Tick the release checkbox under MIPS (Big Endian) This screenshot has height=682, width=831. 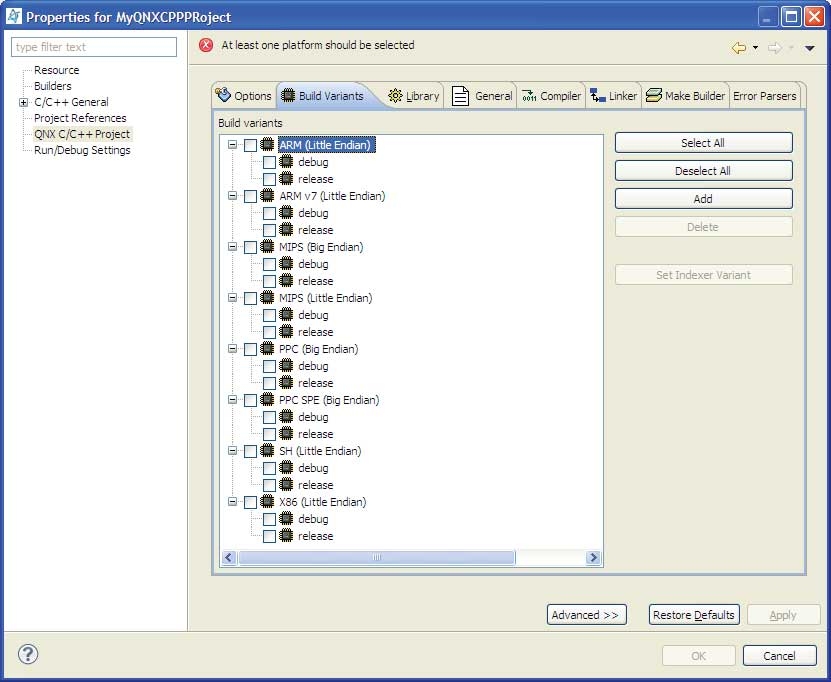click(x=269, y=282)
